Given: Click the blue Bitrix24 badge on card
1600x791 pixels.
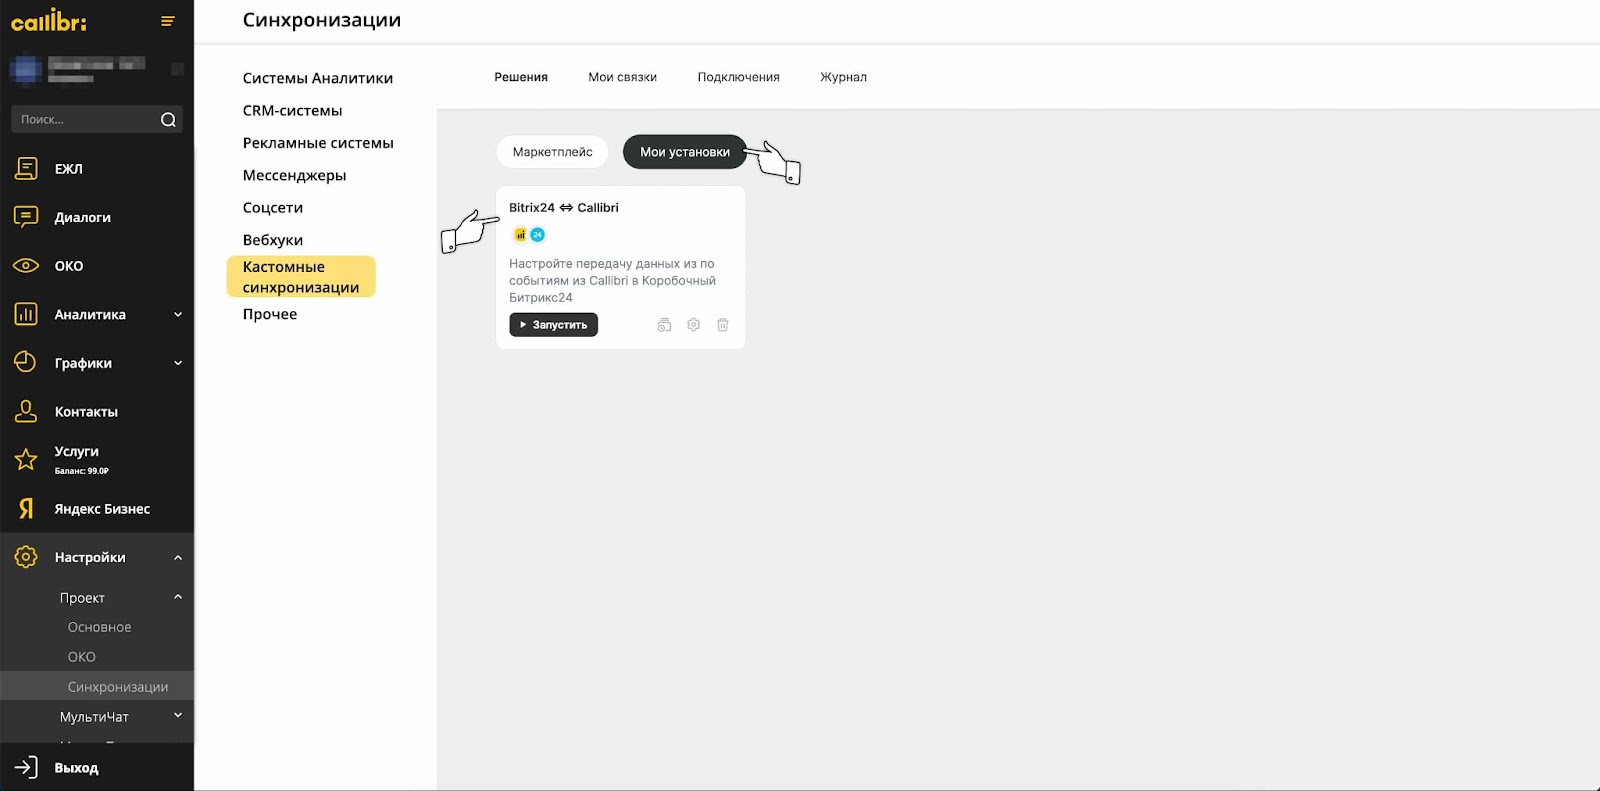Looking at the screenshot, I should tap(537, 235).
